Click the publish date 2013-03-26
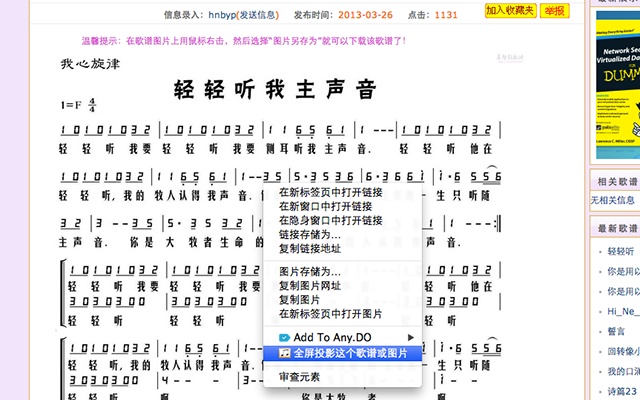 click(x=365, y=15)
